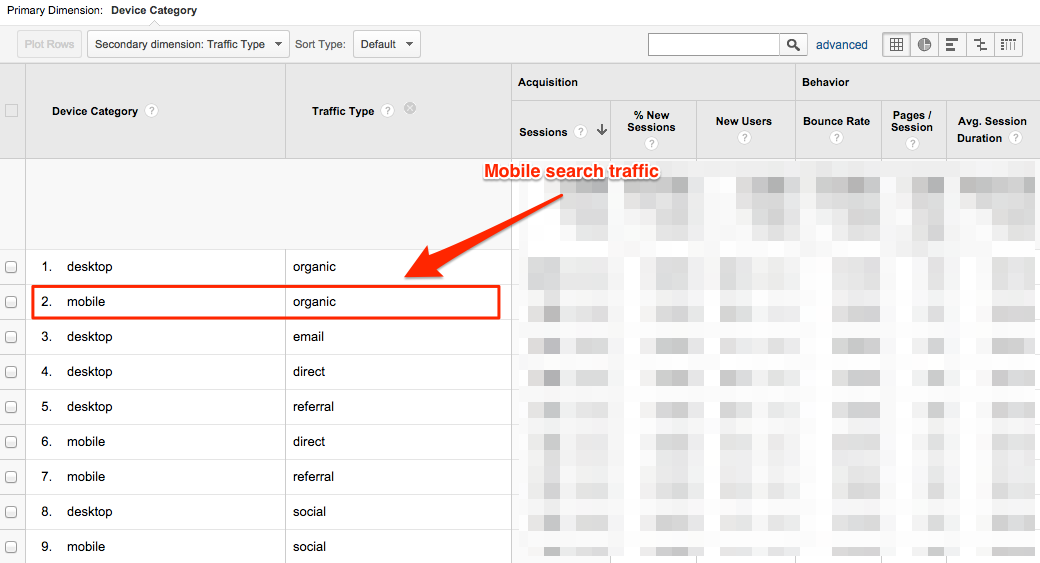This screenshot has width=1040, height=563.
Task: Check row 6 mobile direct
Action: pos(11,442)
